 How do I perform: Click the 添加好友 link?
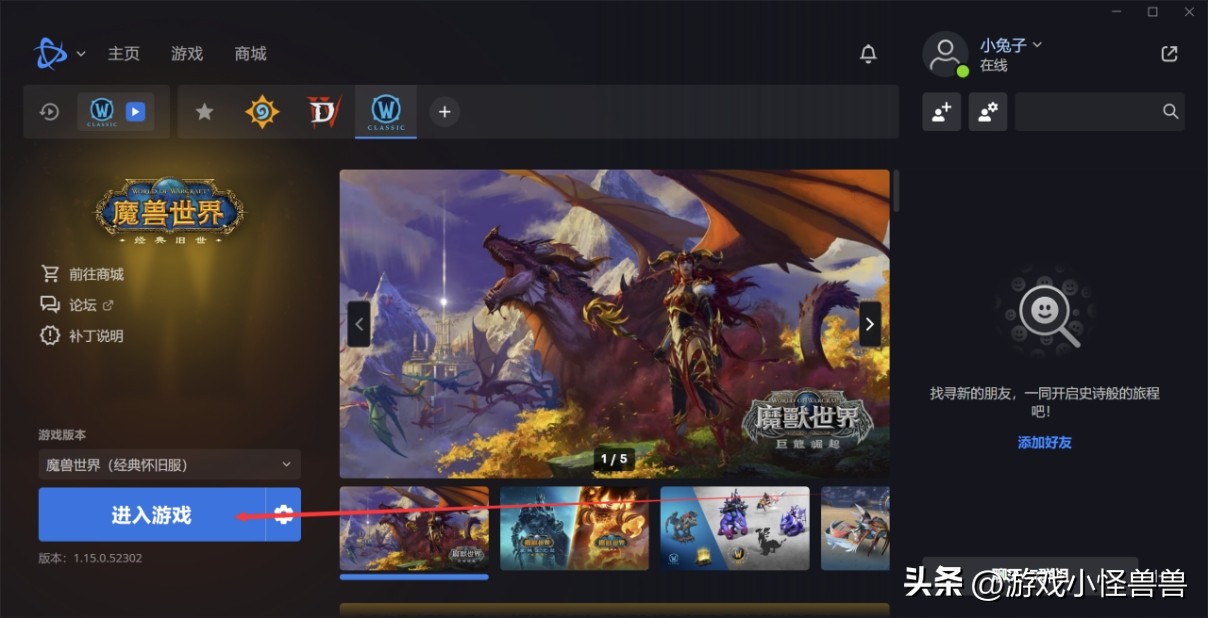[x=1044, y=443]
